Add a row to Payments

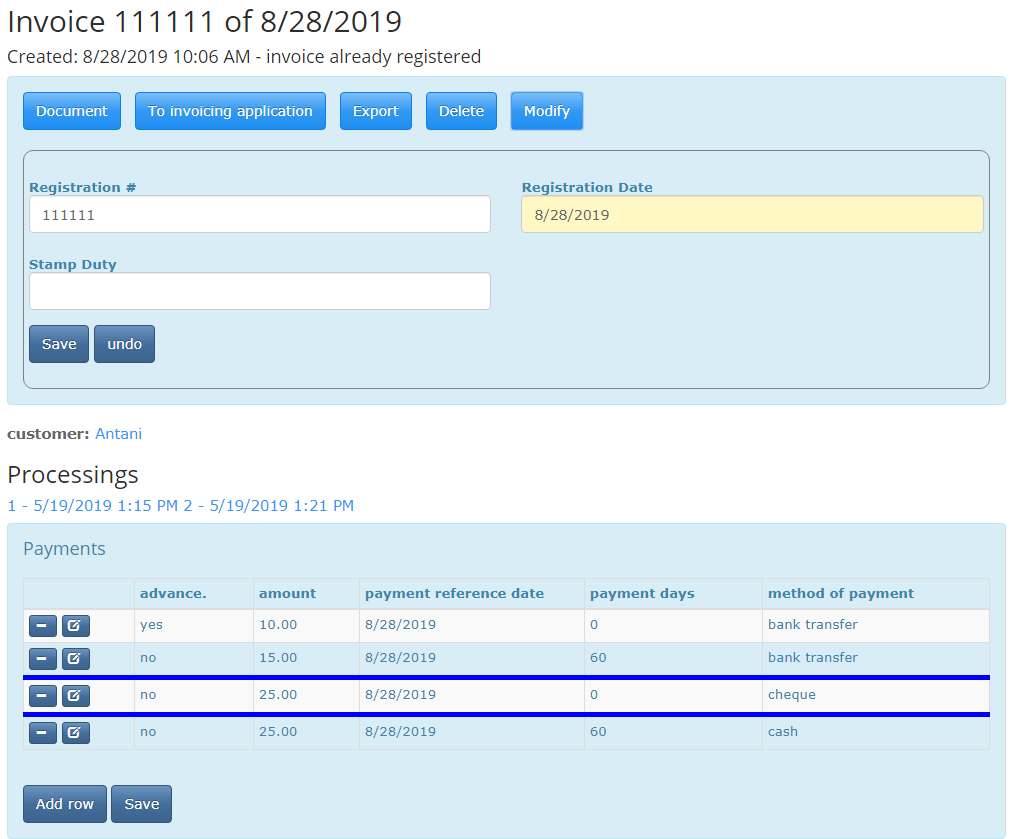point(65,804)
